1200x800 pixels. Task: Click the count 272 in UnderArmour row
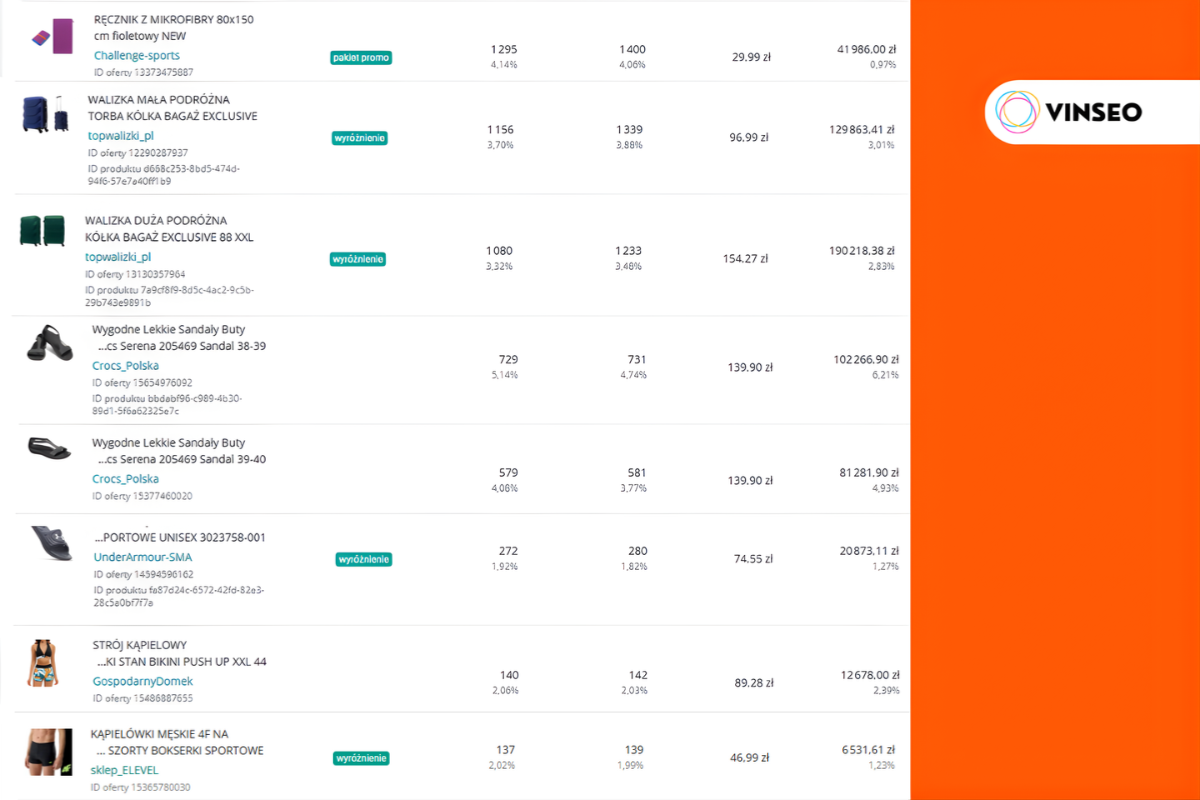click(508, 551)
